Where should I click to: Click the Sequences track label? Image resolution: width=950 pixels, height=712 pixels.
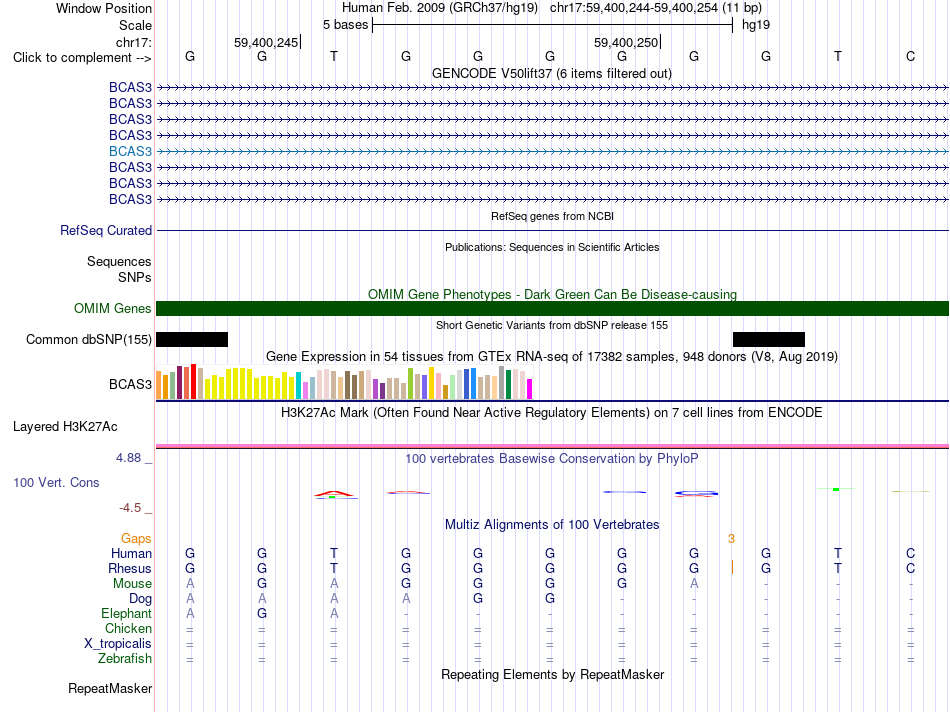(119, 261)
